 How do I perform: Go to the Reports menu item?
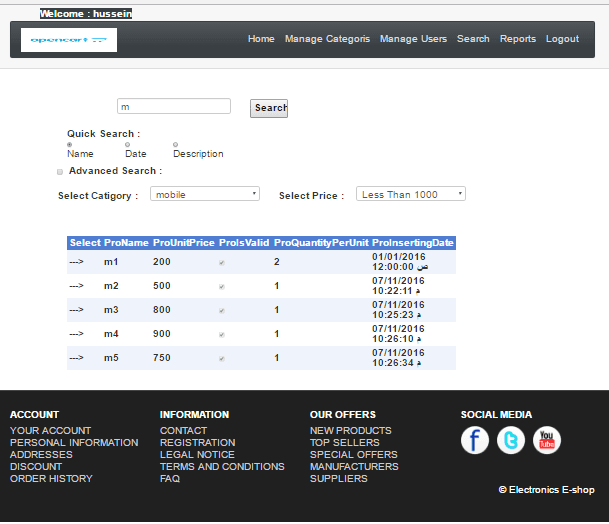(518, 39)
